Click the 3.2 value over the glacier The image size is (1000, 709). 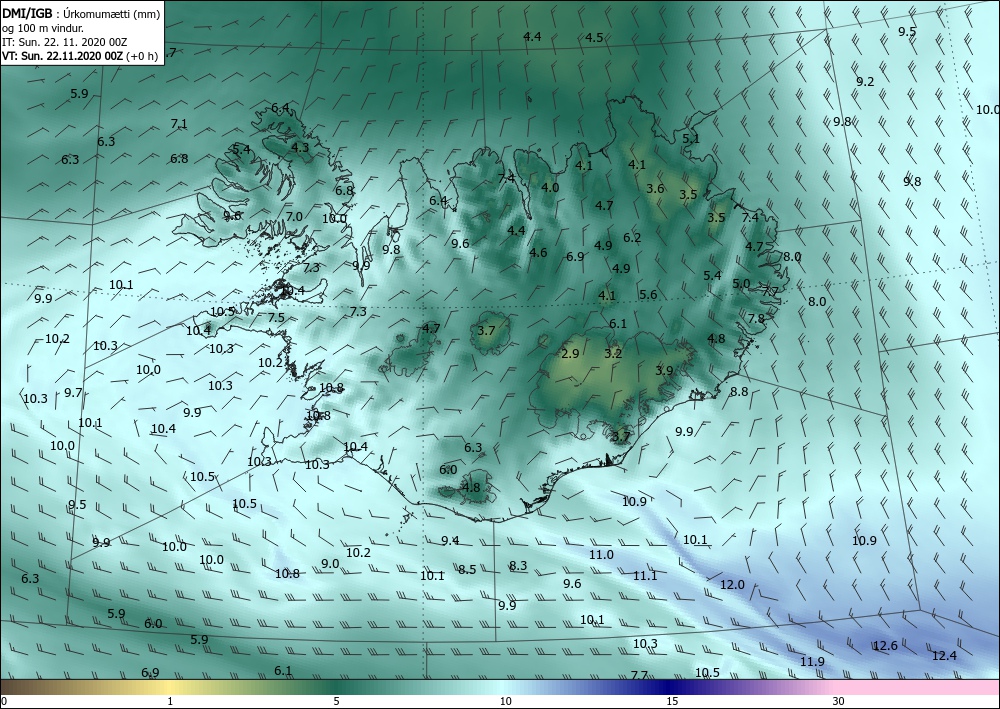click(613, 353)
